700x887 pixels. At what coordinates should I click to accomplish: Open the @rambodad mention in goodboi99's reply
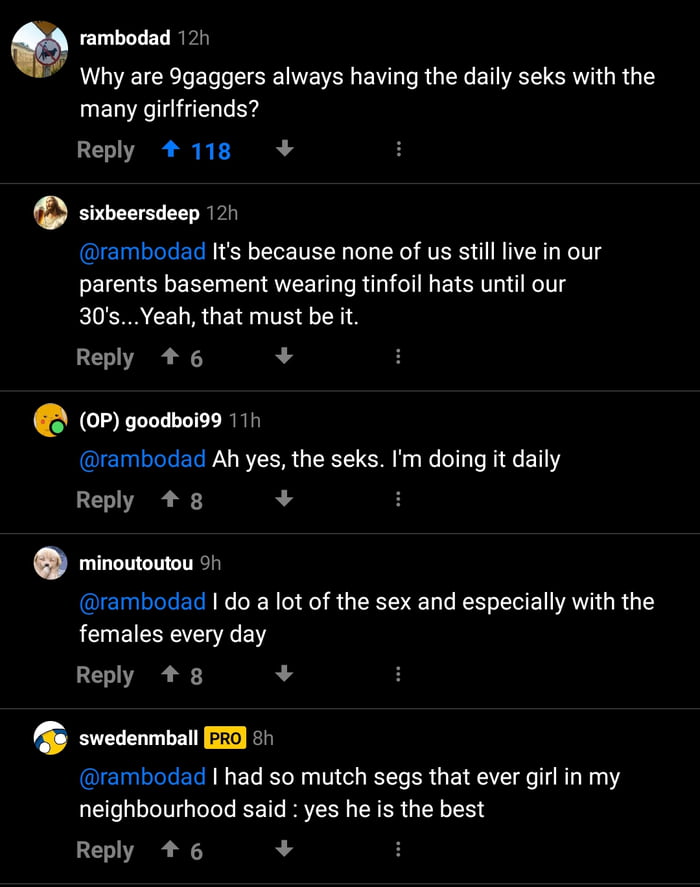click(x=142, y=458)
